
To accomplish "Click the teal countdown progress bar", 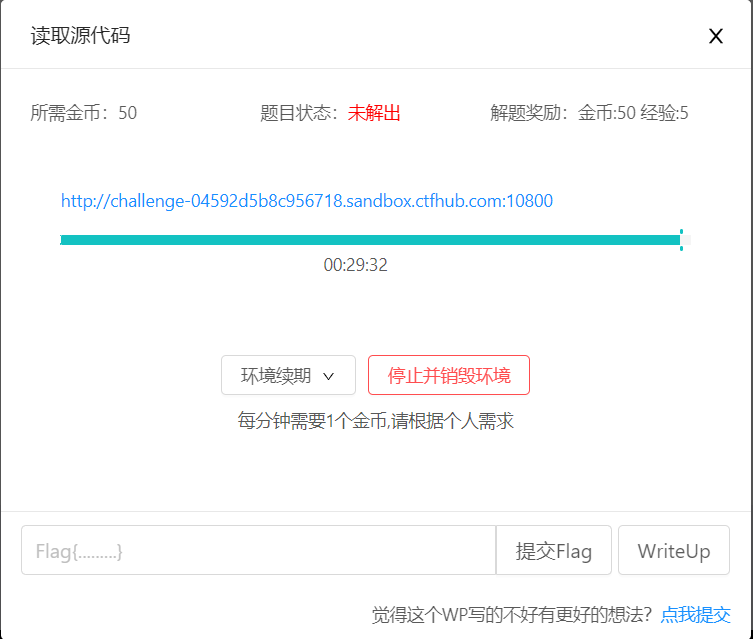I will coord(370,240).
